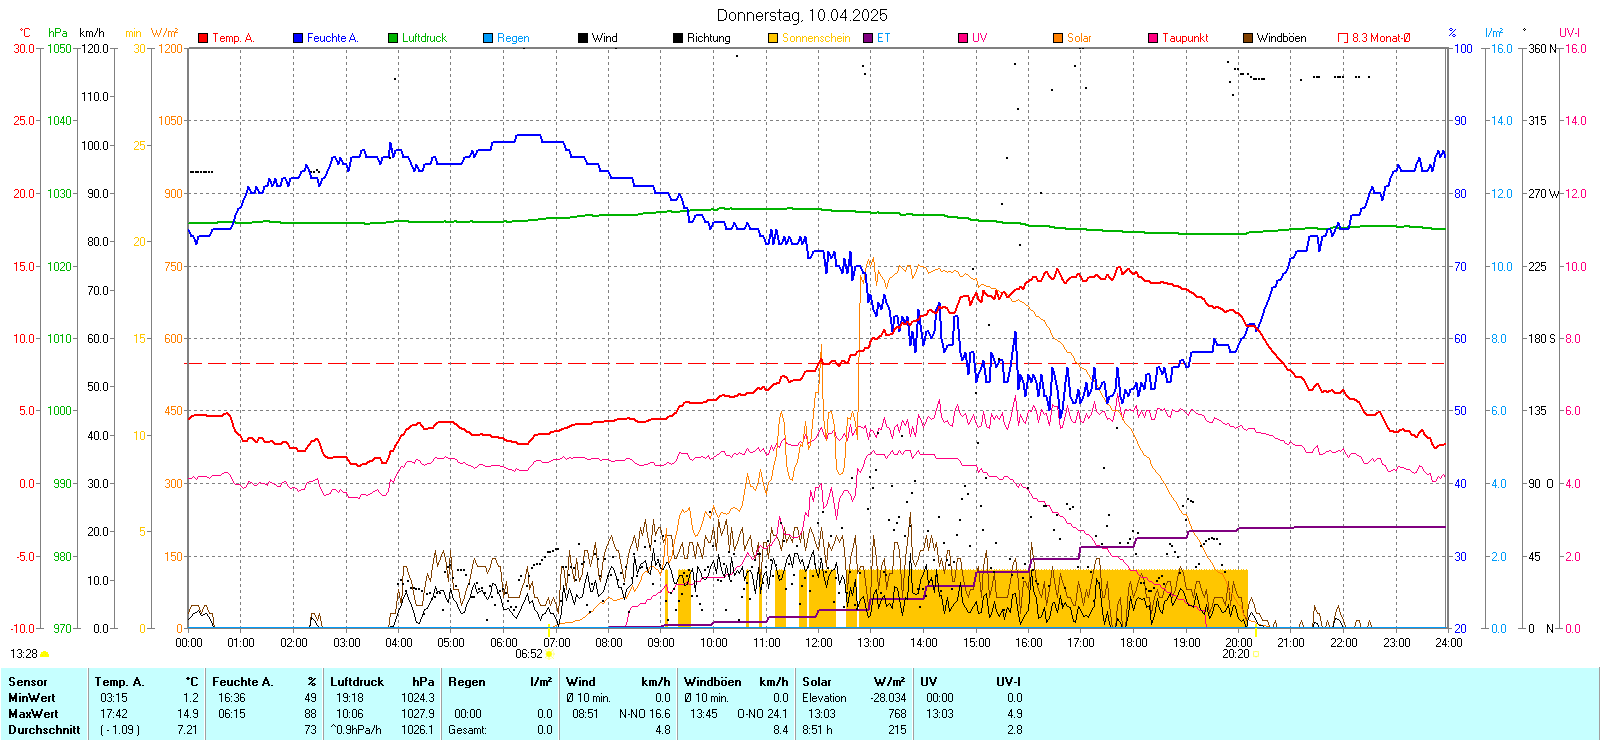Click the red Temp. A. legend square

click(203, 38)
